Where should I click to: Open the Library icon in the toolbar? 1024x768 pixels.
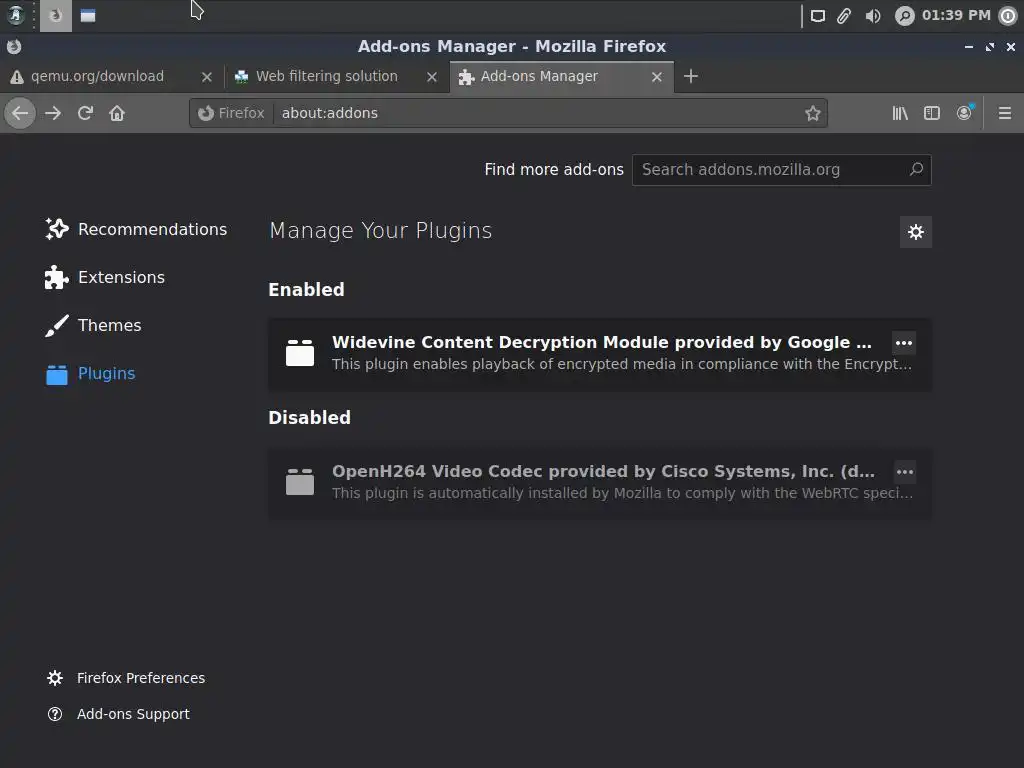click(900, 113)
